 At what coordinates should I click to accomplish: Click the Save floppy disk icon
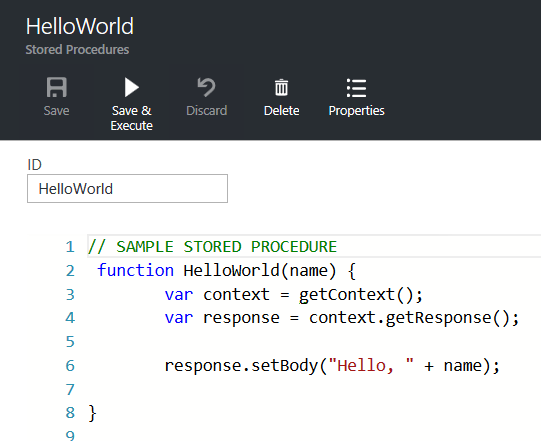57,87
